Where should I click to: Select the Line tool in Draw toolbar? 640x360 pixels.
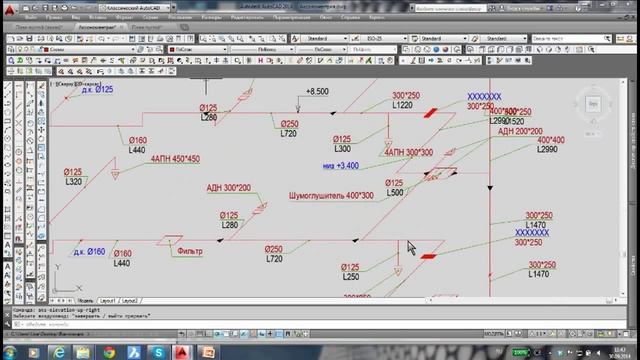tap(8, 86)
